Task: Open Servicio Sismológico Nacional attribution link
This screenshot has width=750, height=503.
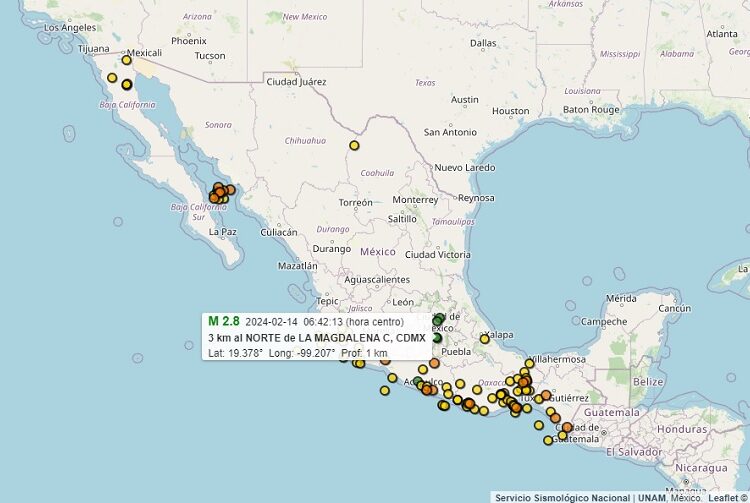Action: pyautogui.click(x=562, y=498)
